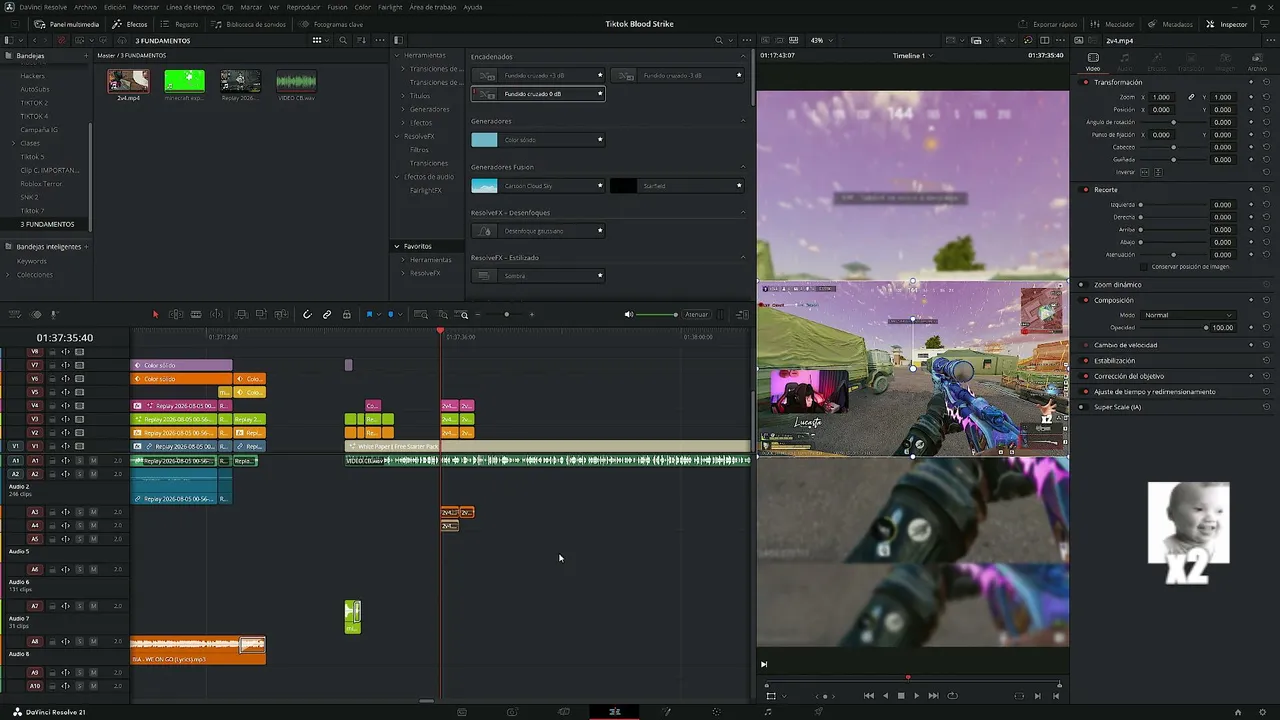Image resolution: width=1280 pixels, height=720 pixels.
Task: Toggle the Inspector panel button
Action: 1227,24
